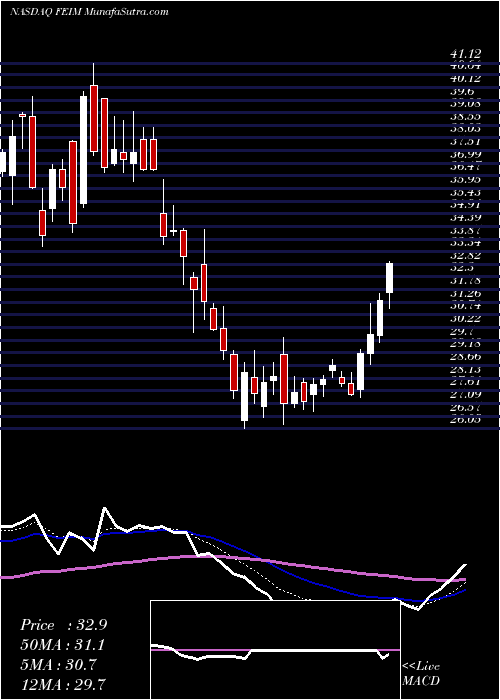Click the 'Price : 32.9' readout

(x=63, y=625)
